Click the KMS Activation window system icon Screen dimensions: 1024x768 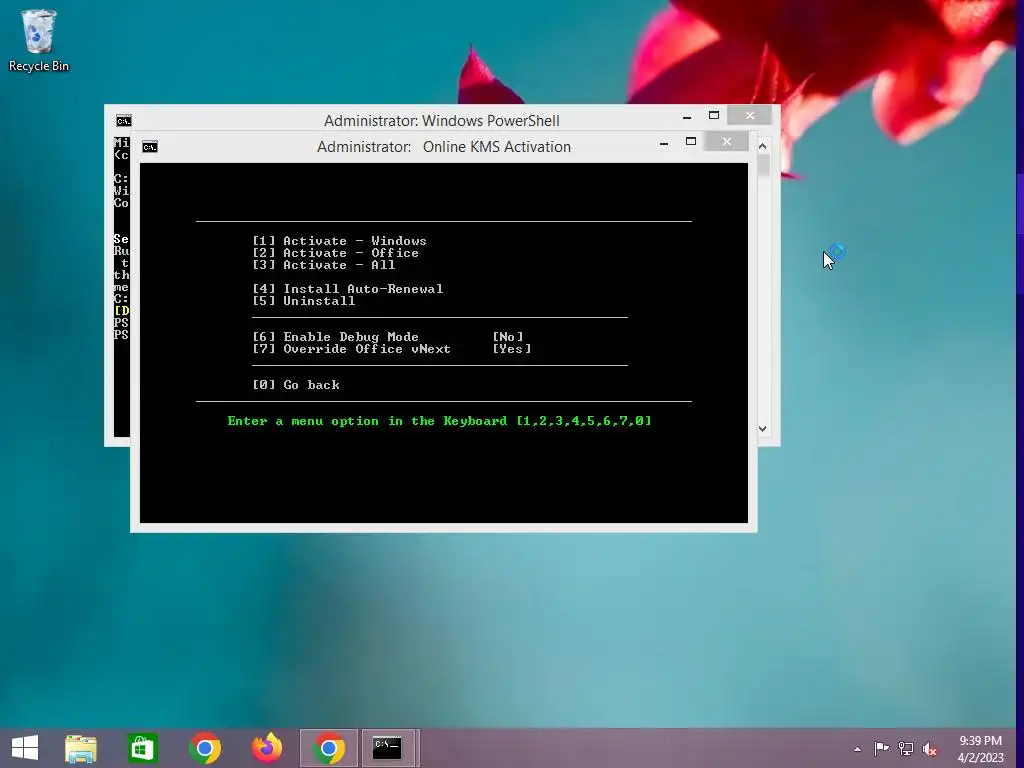click(150, 147)
